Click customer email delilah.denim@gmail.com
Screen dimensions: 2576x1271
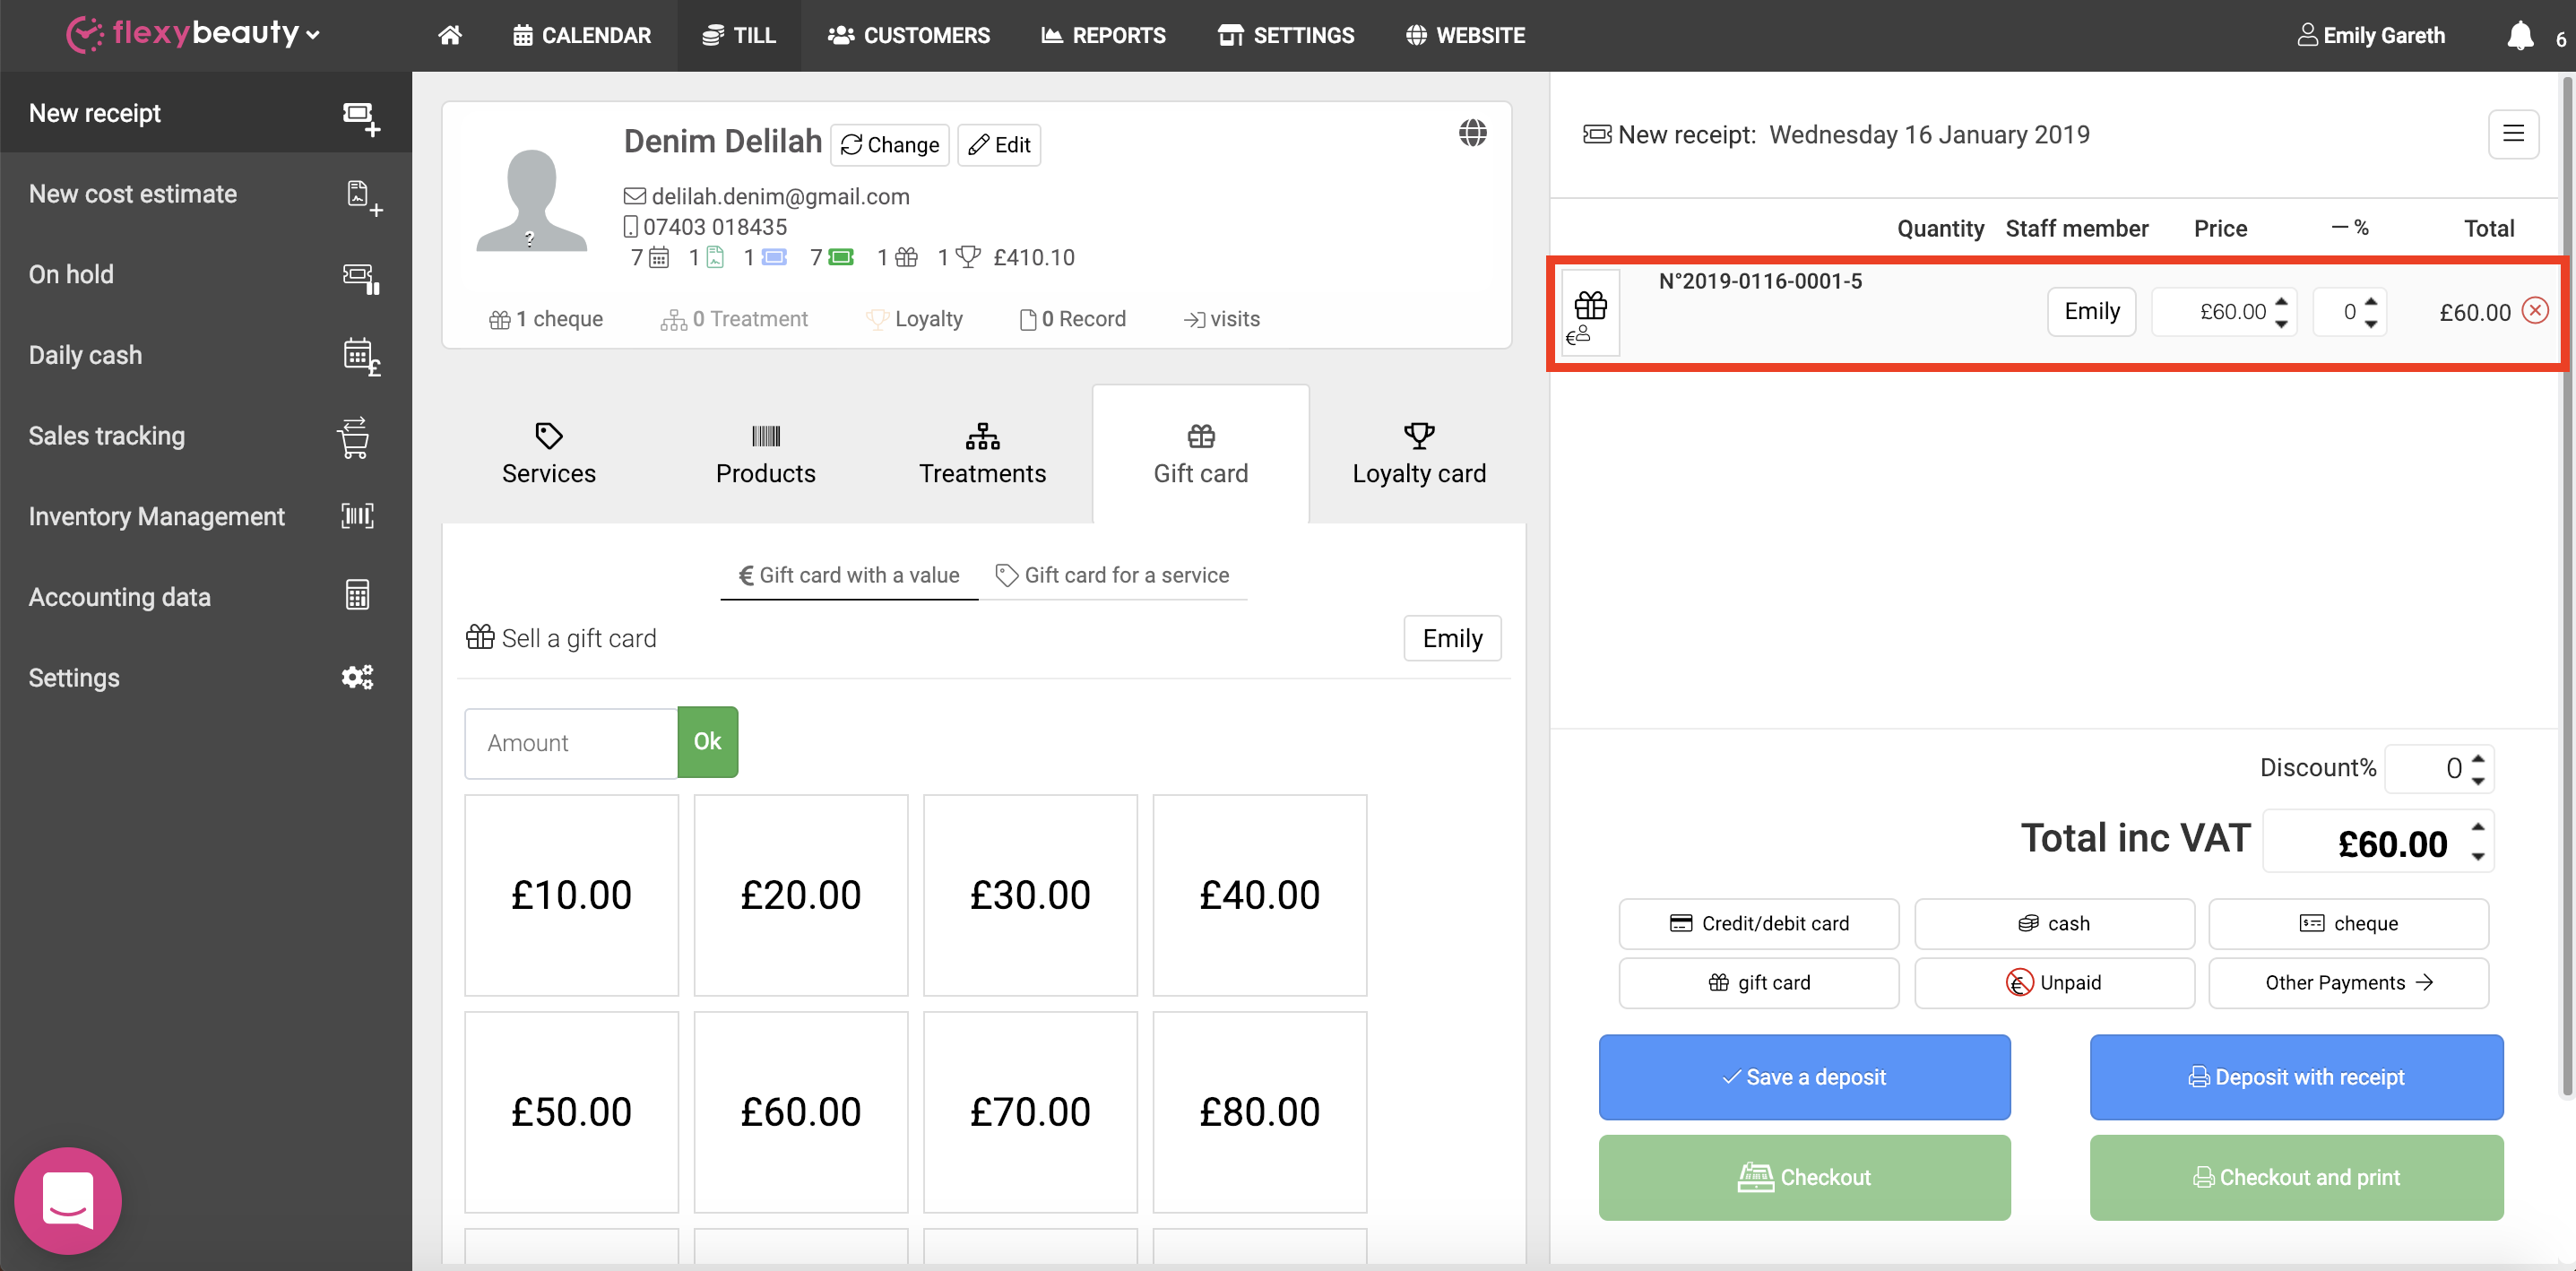(x=780, y=196)
